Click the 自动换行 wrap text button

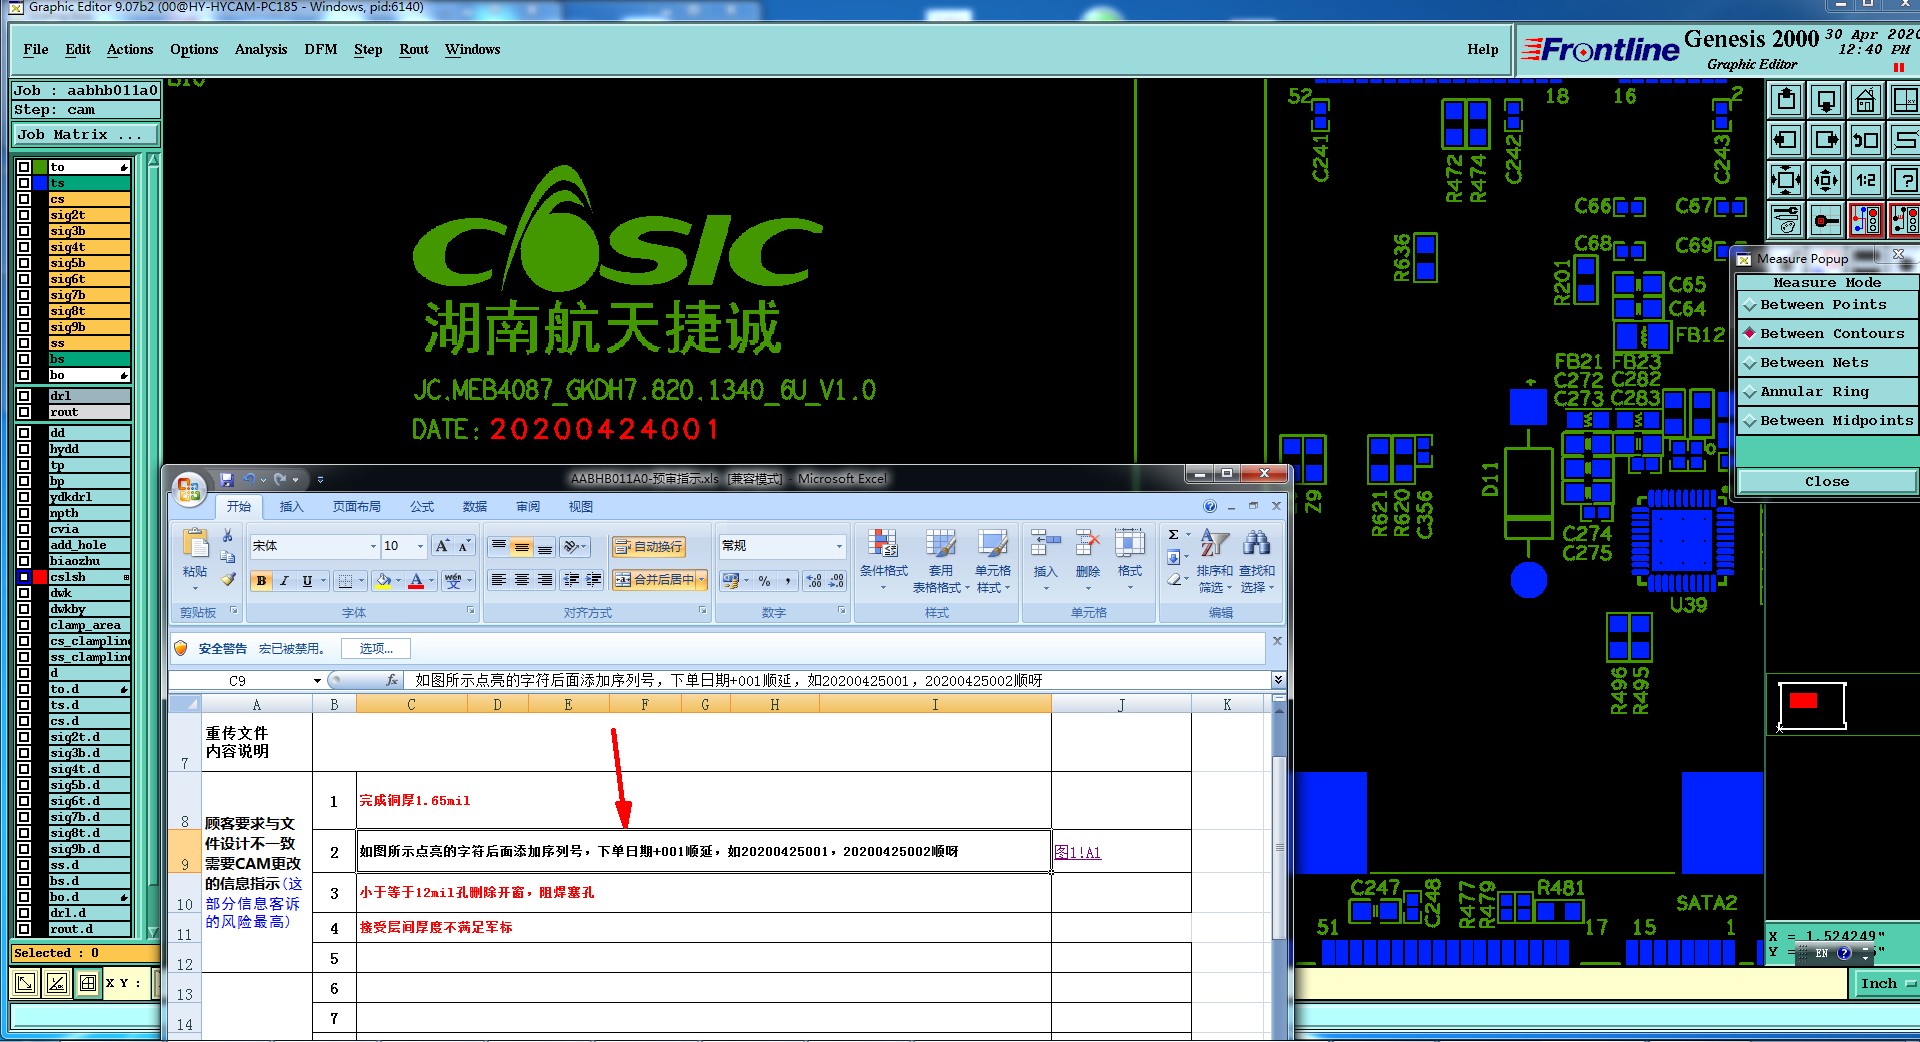[x=649, y=546]
